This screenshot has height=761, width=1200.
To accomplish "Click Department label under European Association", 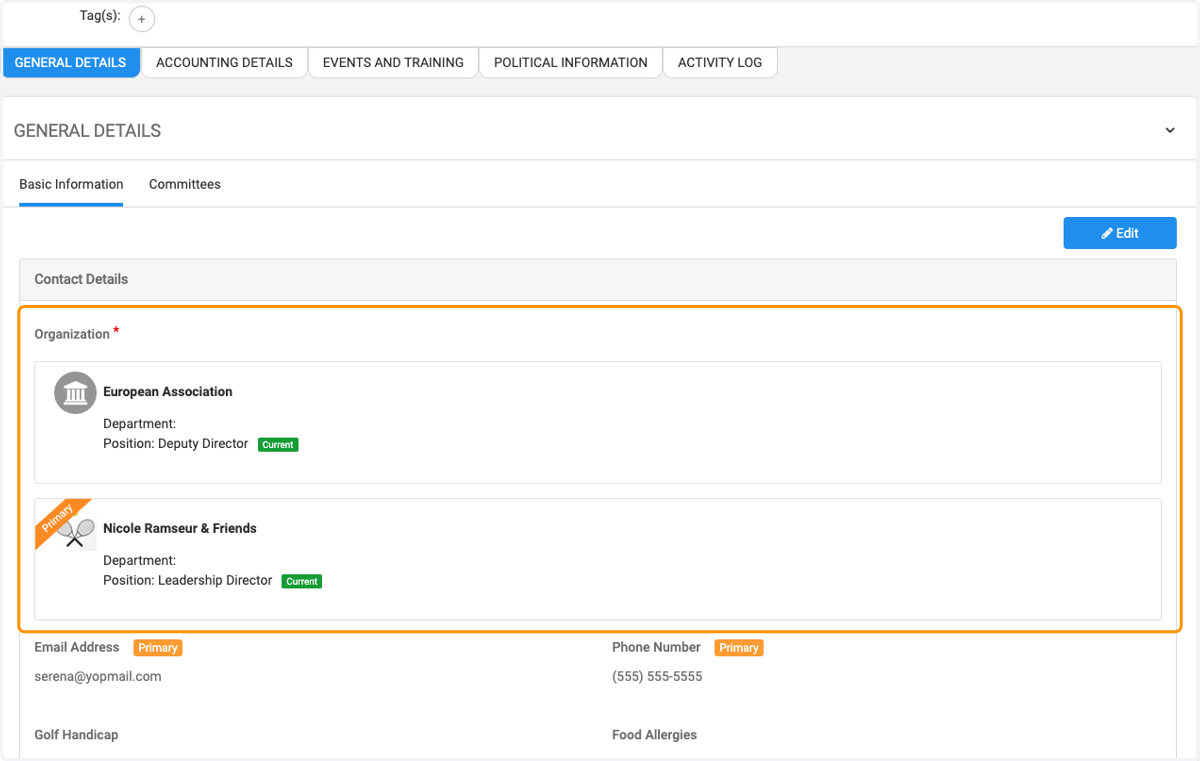I will pyautogui.click(x=139, y=424).
